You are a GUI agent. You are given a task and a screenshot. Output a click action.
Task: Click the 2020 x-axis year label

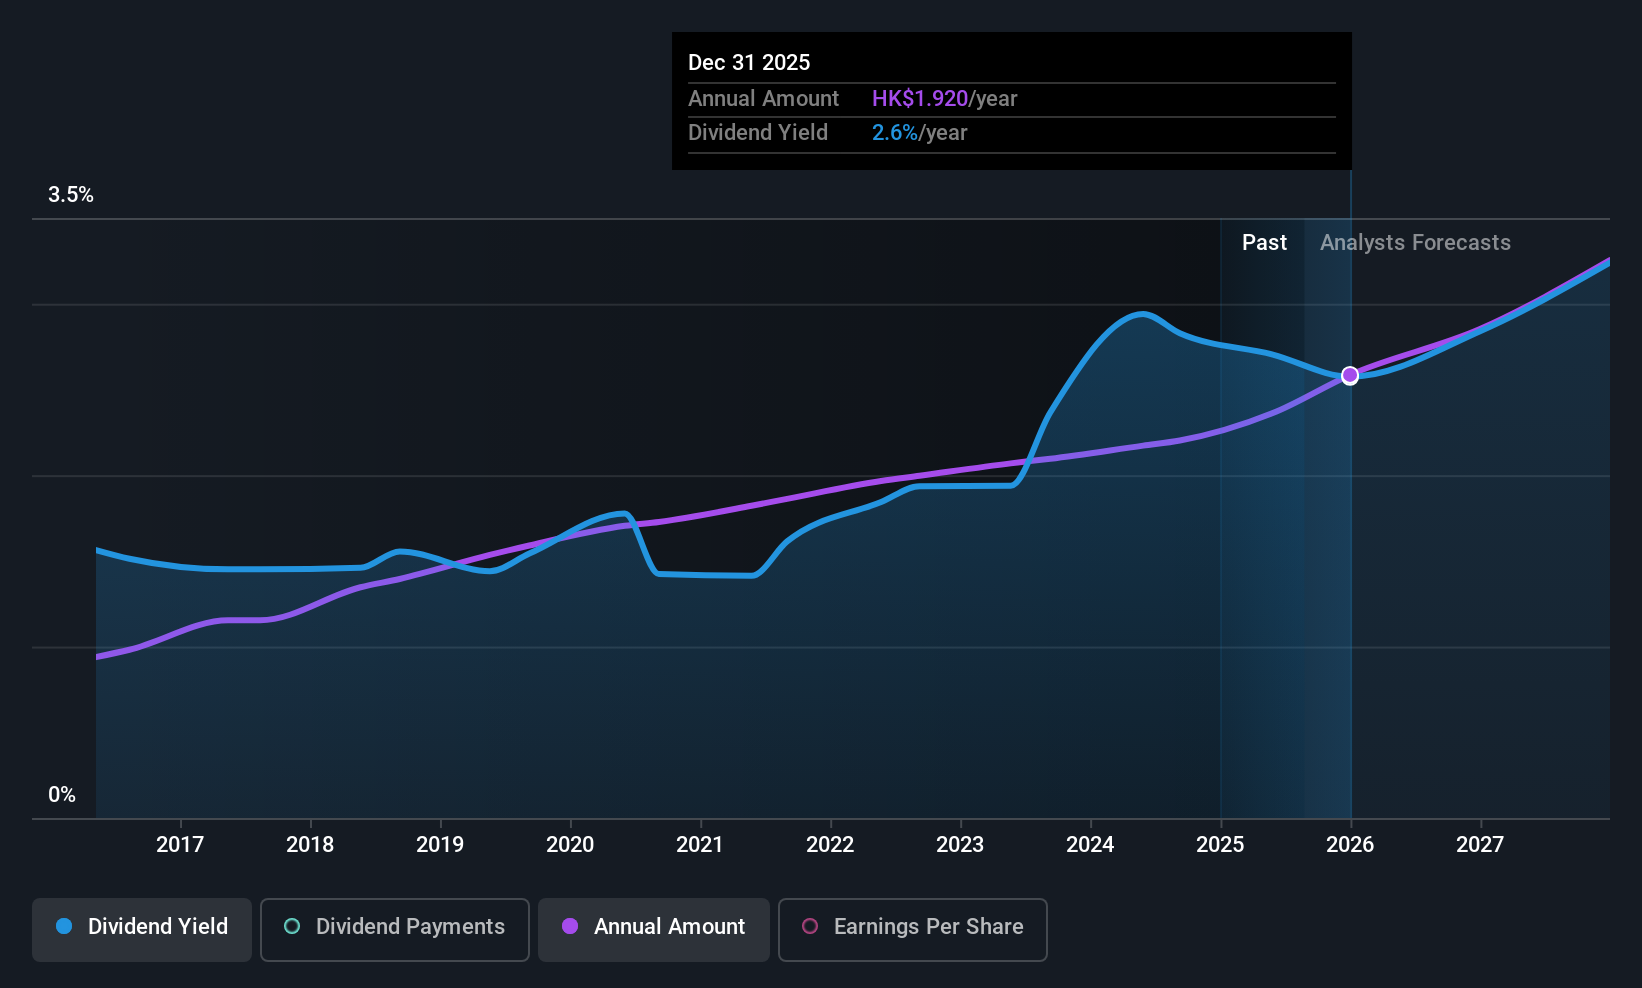[570, 844]
